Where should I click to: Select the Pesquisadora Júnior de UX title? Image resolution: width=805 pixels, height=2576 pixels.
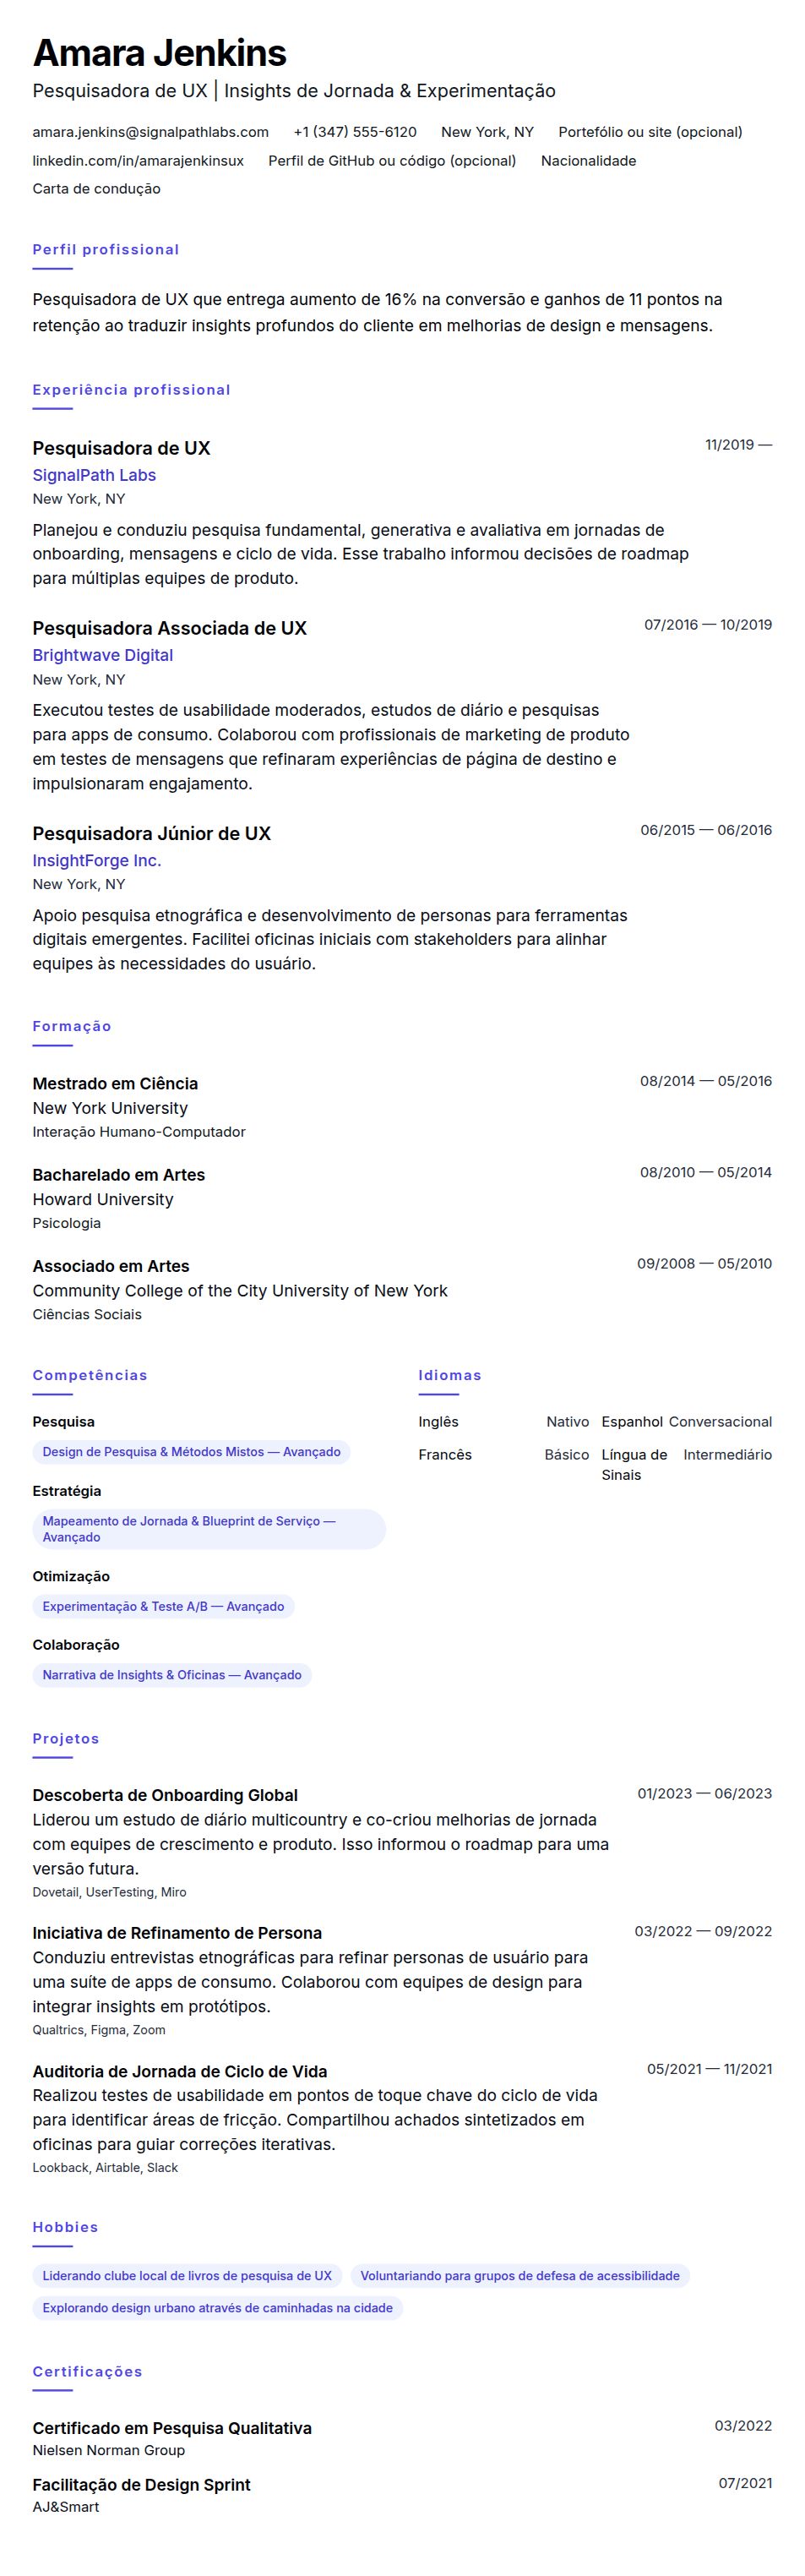151,833
